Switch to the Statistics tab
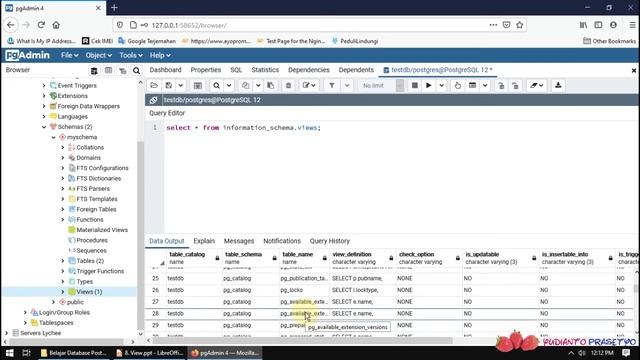The width and height of the screenshot is (640, 360). pos(265,70)
